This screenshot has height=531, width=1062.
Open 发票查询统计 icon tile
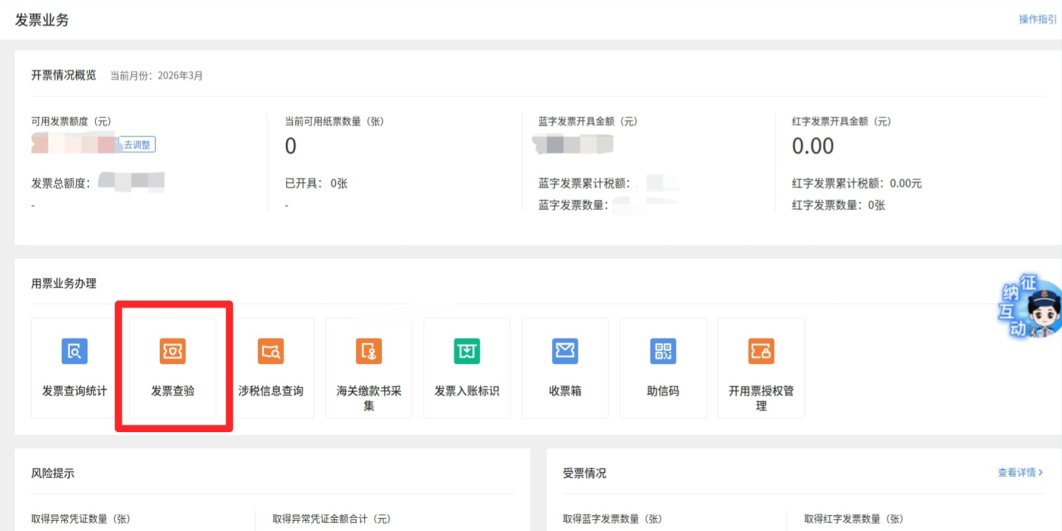(75, 351)
